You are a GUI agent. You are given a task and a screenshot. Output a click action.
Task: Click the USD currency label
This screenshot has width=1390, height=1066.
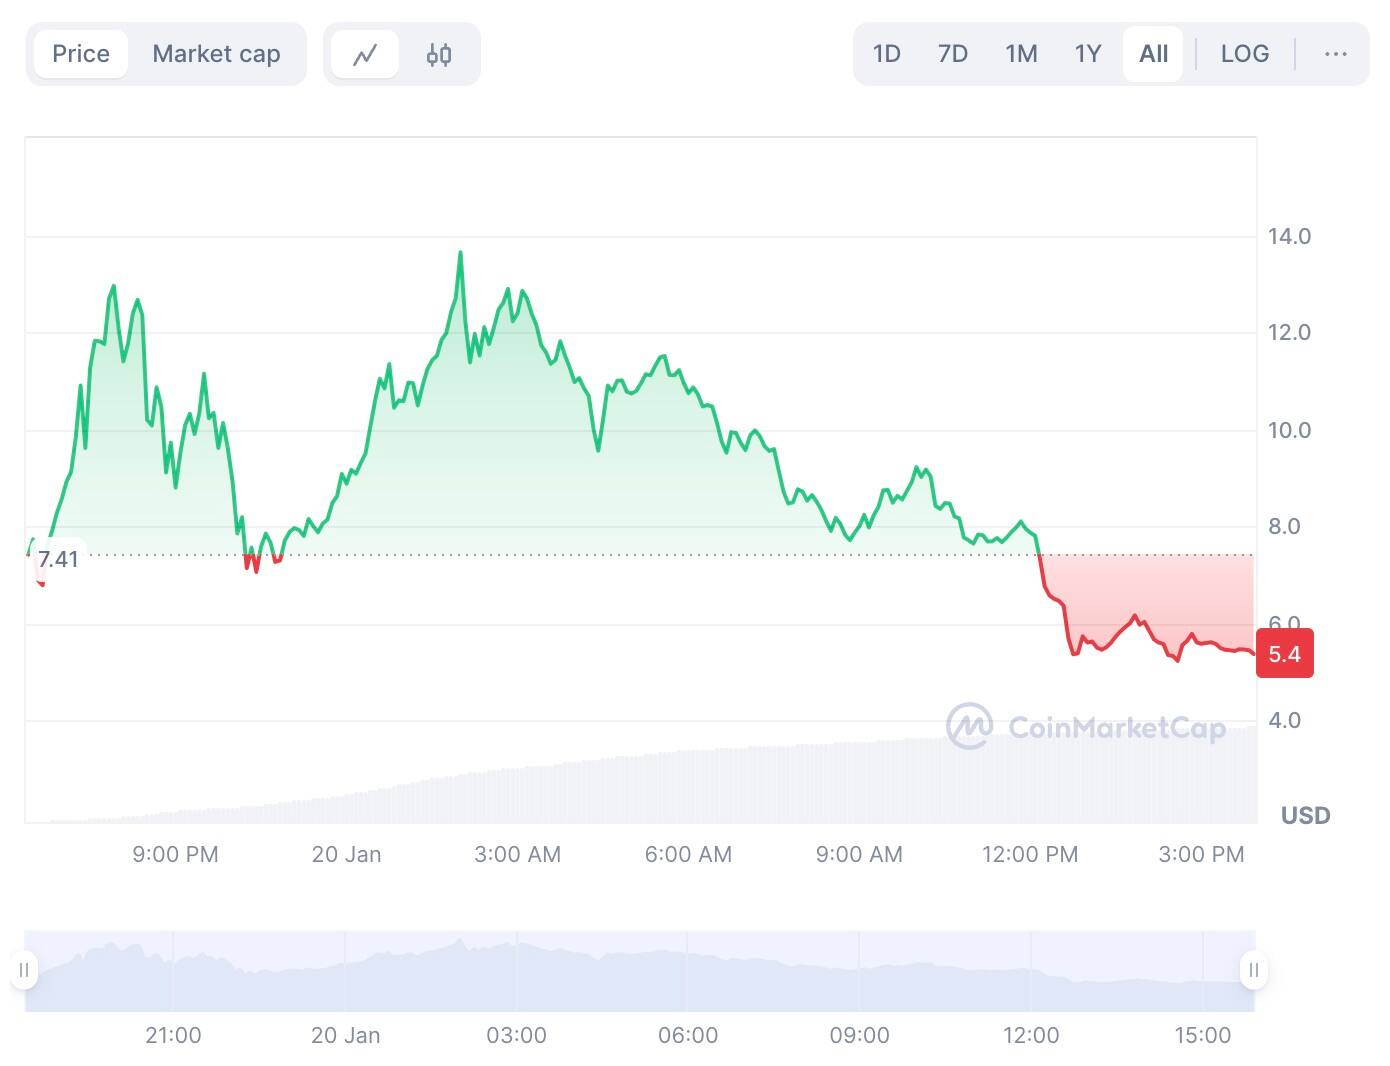click(x=1305, y=816)
